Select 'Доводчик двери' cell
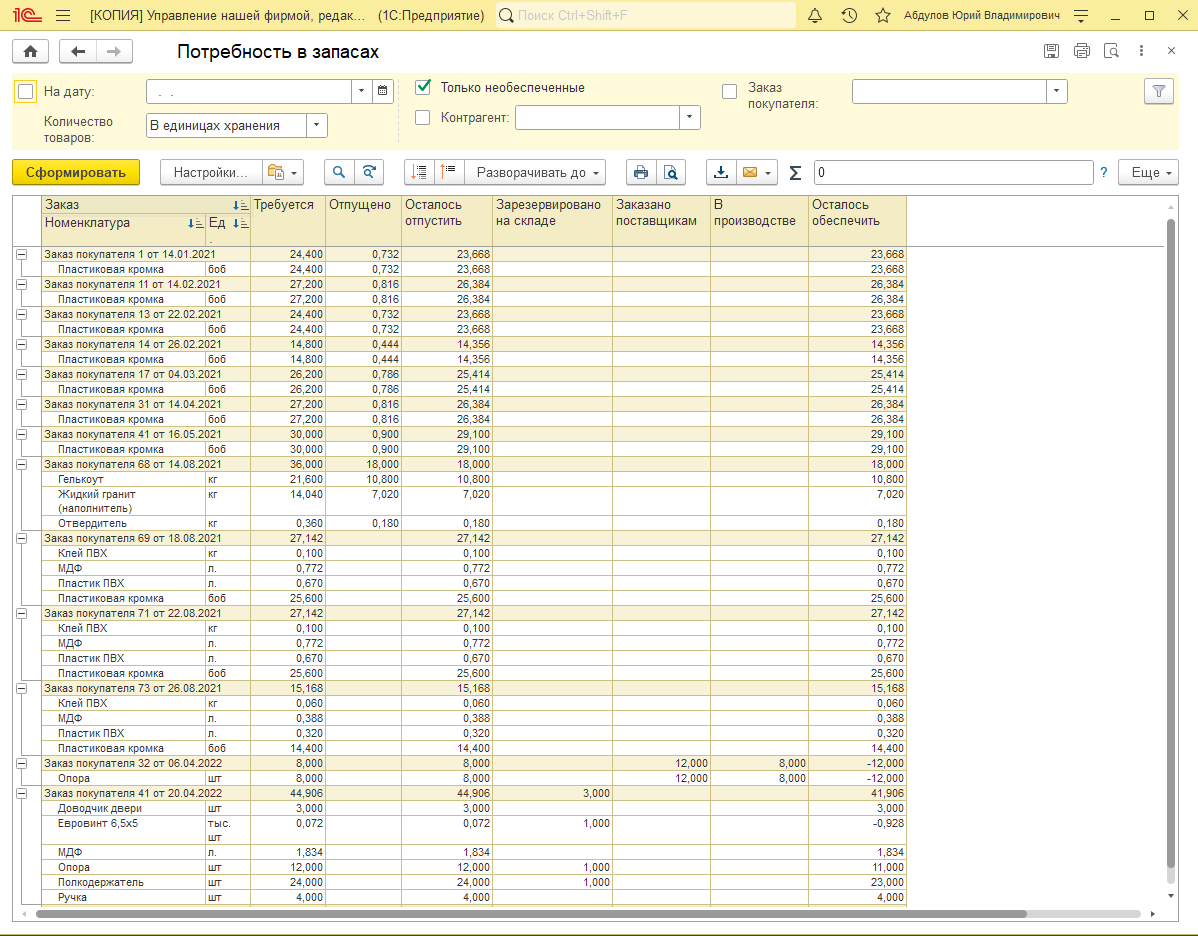This screenshot has width=1198, height=936. coord(124,809)
